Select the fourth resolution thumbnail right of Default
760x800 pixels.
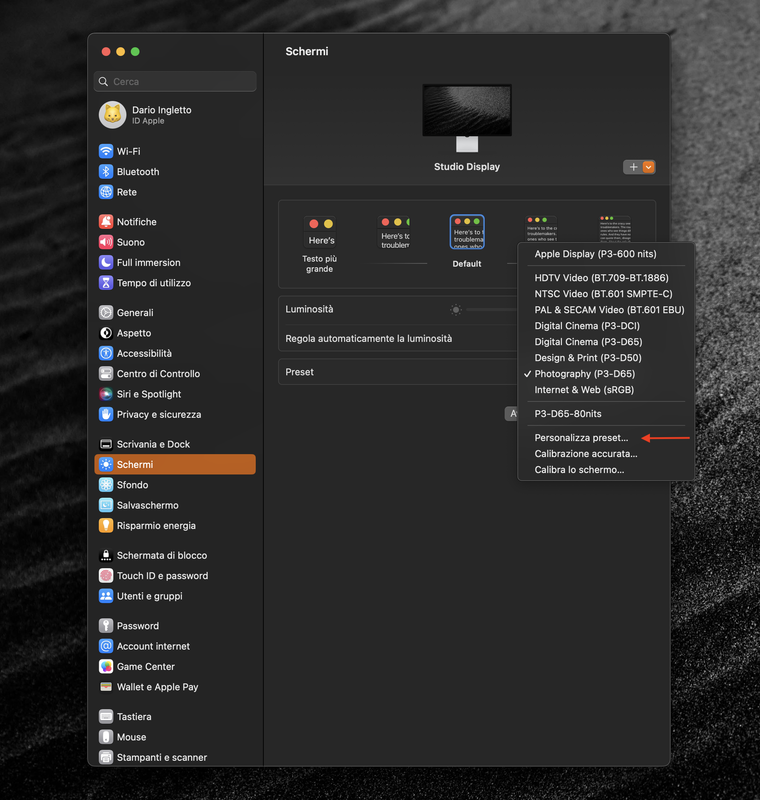[541, 229]
